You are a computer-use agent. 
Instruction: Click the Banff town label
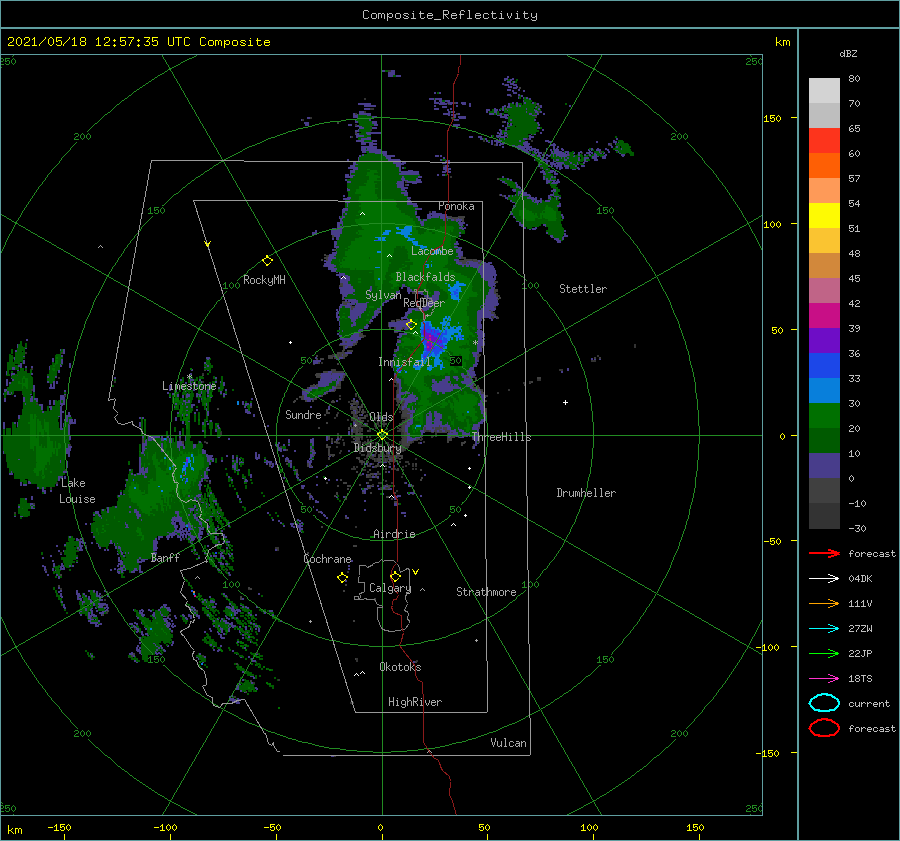point(165,557)
